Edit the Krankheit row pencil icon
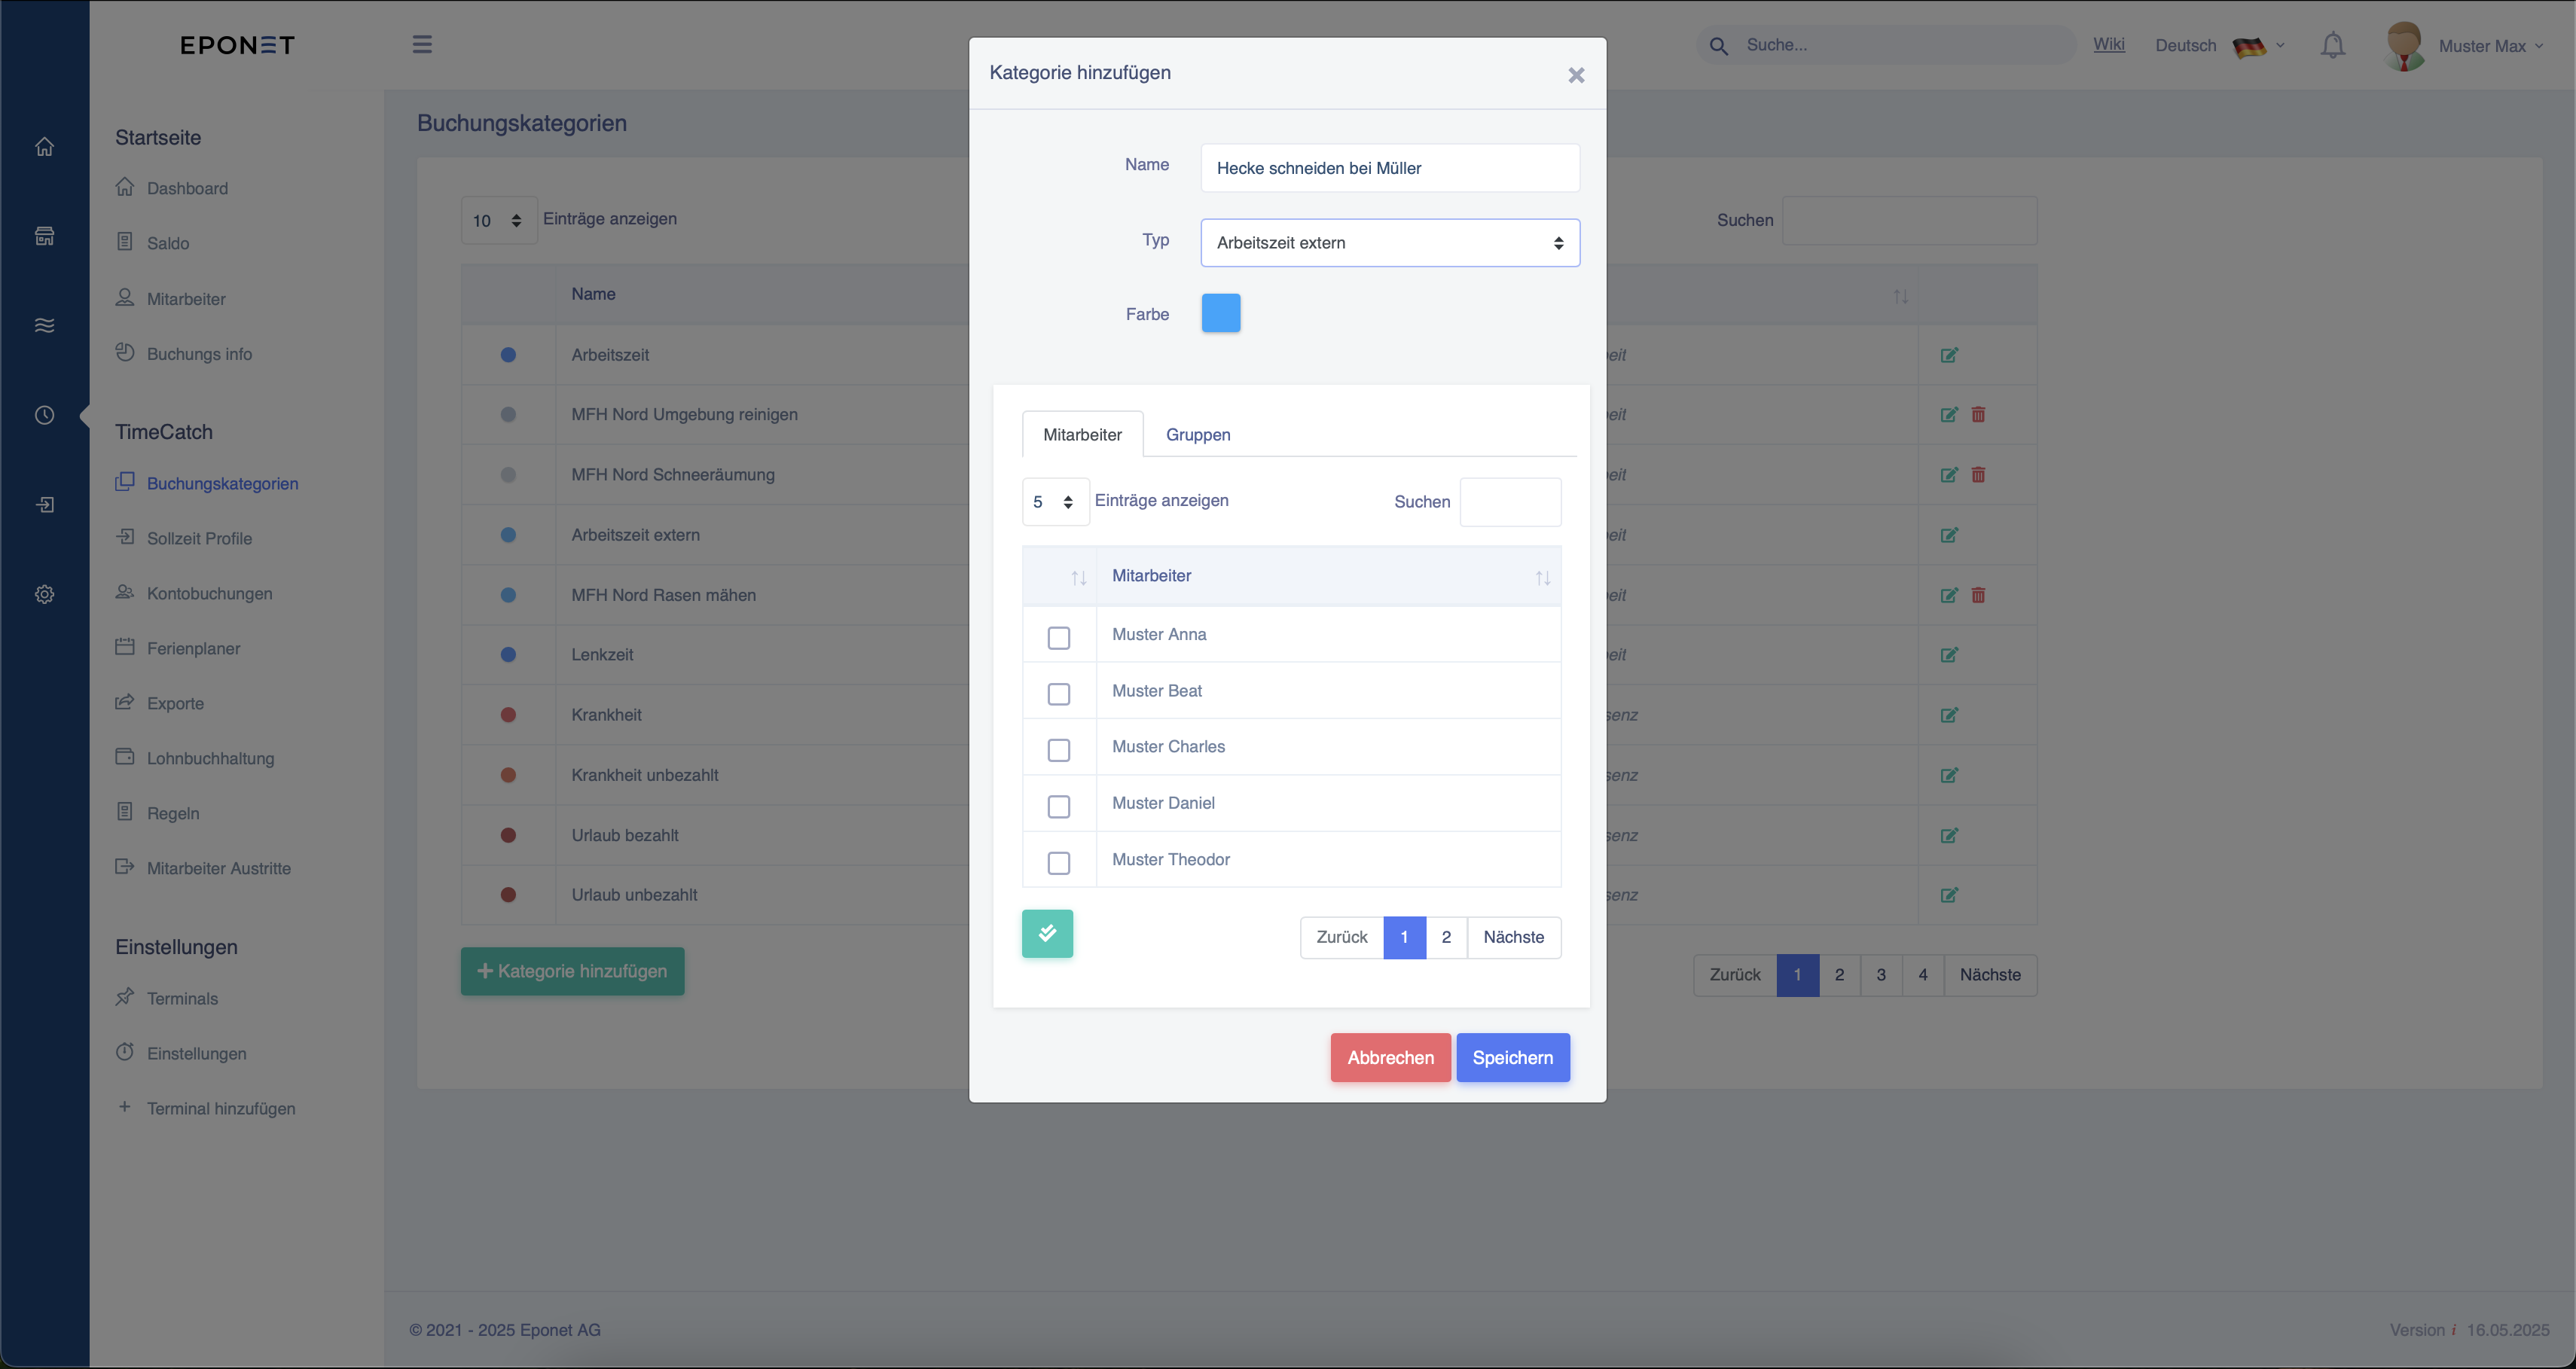This screenshot has height=1369, width=2576. tap(1948, 714)
